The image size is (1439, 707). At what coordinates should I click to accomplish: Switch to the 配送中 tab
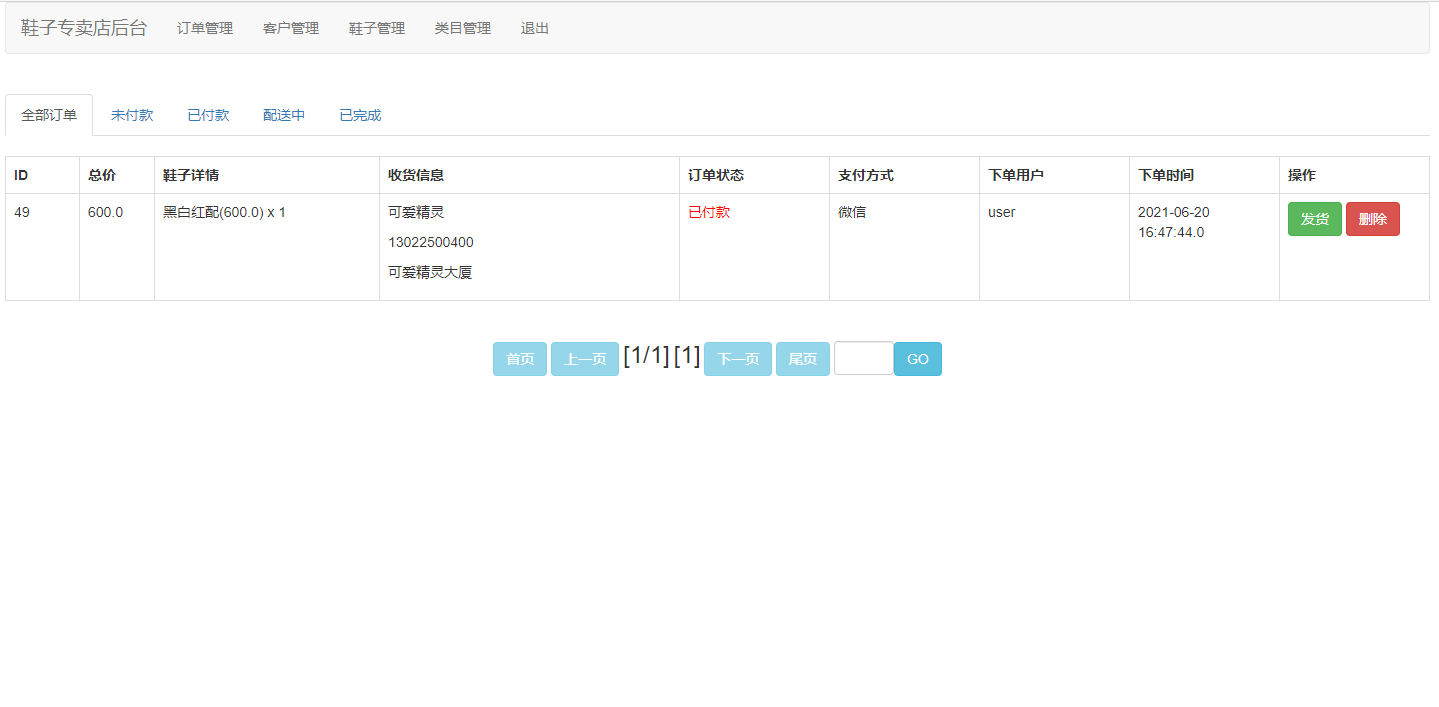tap(283, 115)
